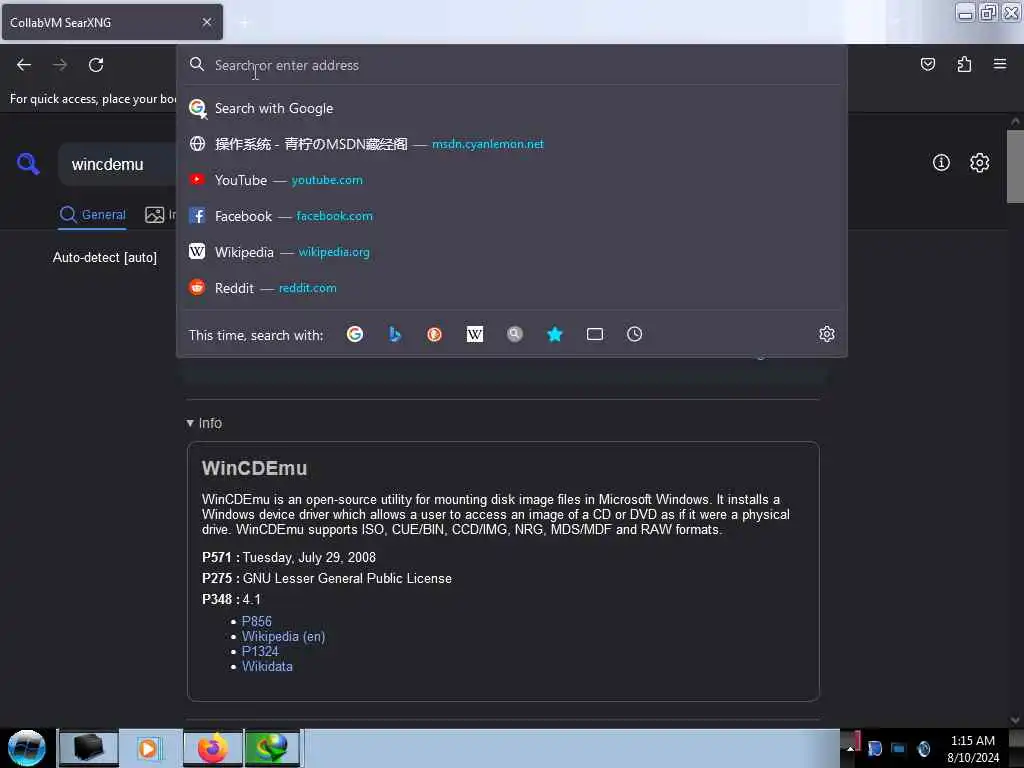Viewport: 1024px width, 768px height.
Task: Go back with the browser back arrow
Action: pyautogui.click(x=24, y=65)
